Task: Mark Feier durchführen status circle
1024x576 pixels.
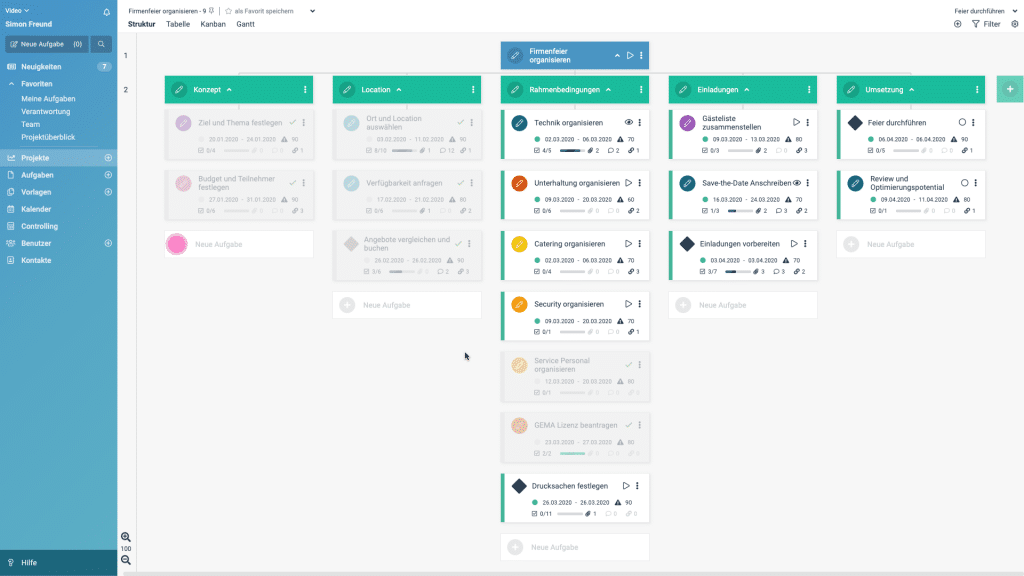Action: (962, 123)
